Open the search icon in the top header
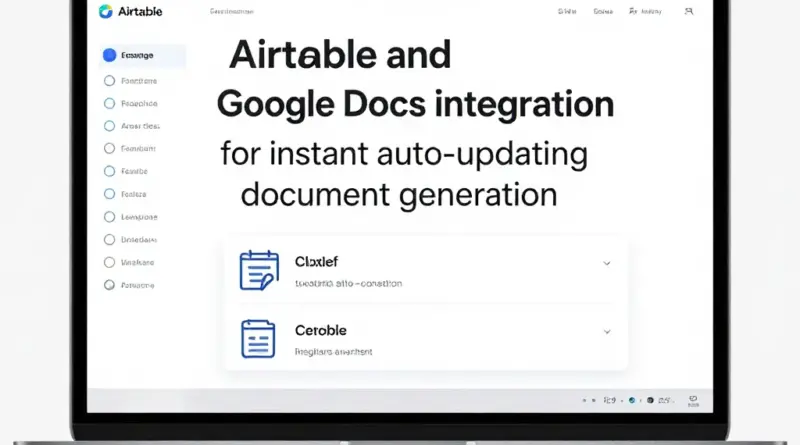The width and height of the screenshot is (800, 445). [689, 11]
